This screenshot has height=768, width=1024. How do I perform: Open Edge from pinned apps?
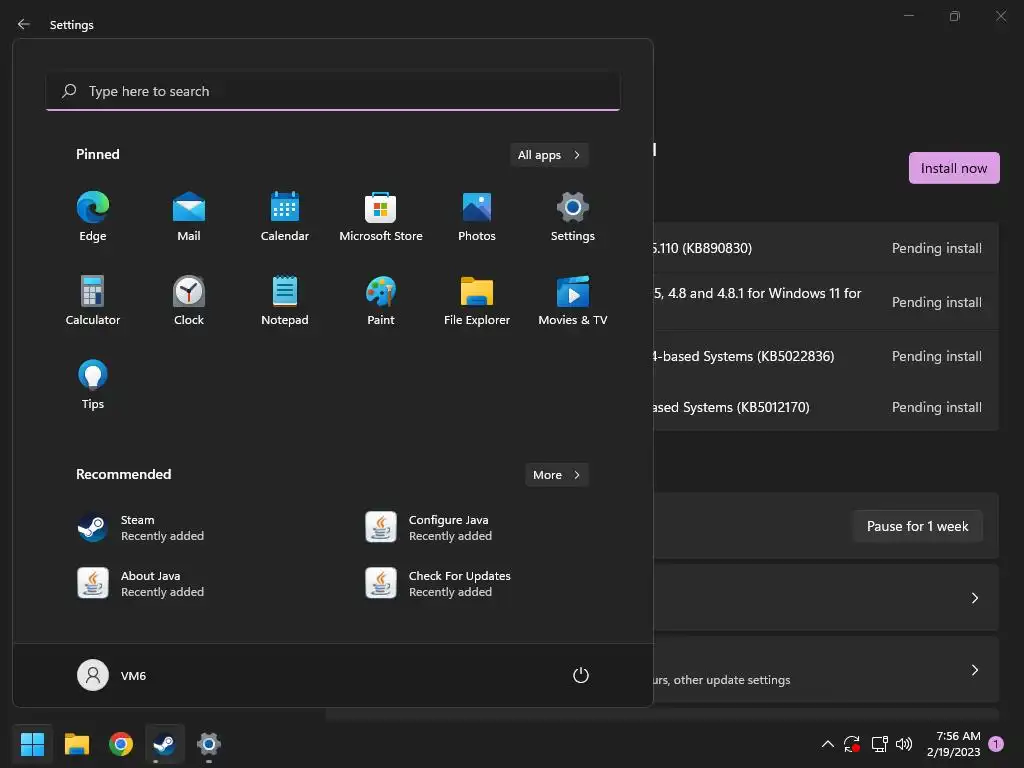(93, 217)
